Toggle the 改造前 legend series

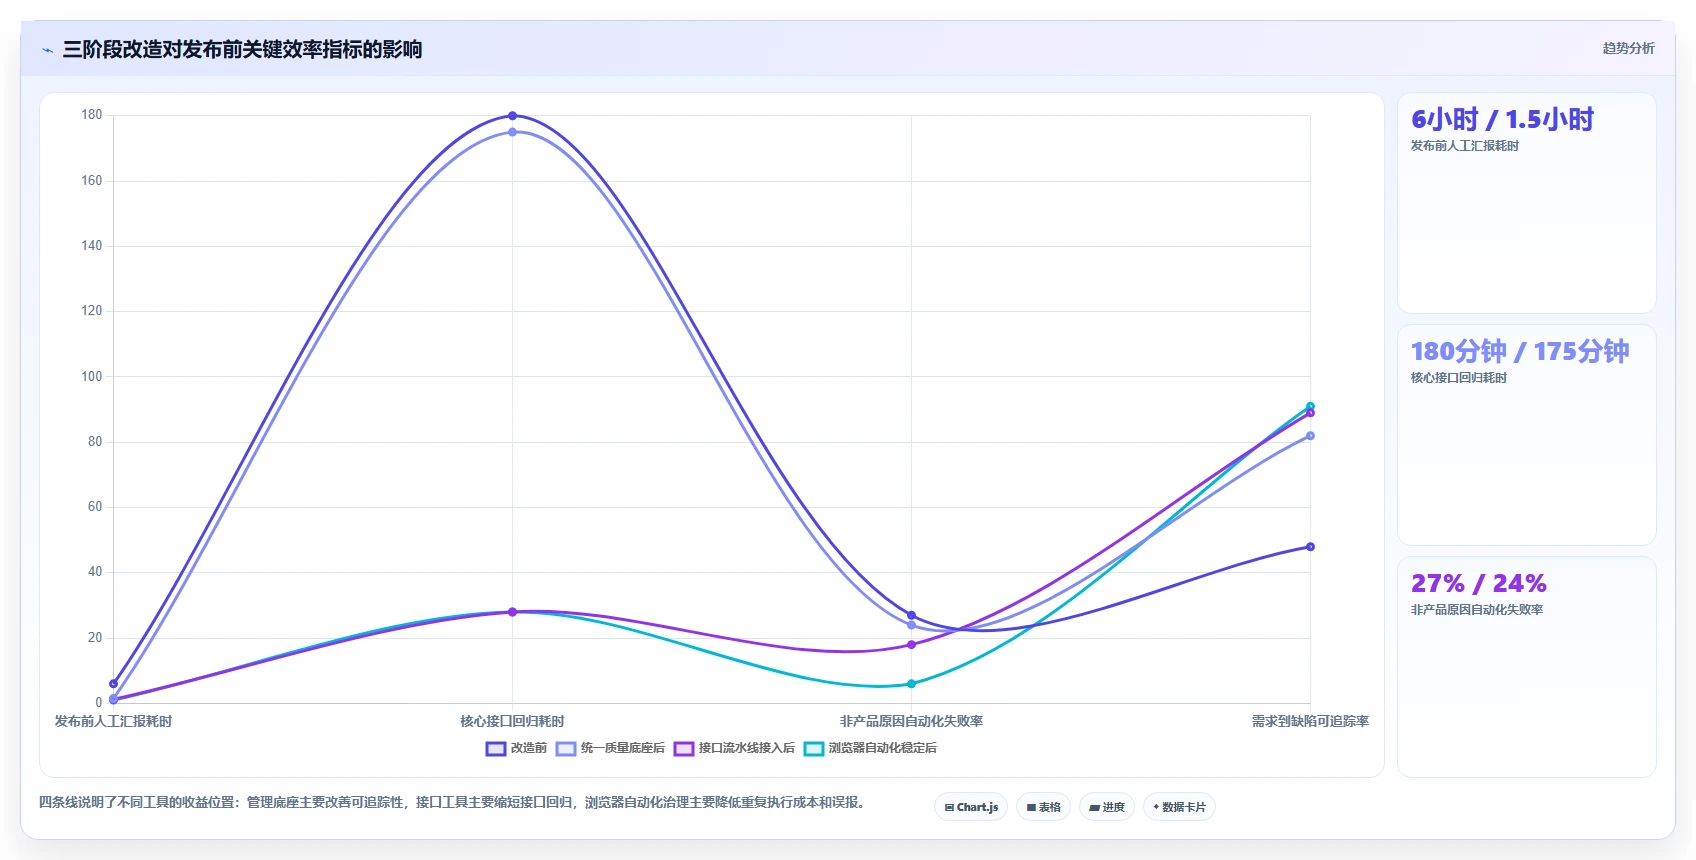pyautogui.click(x=516, y=748)
